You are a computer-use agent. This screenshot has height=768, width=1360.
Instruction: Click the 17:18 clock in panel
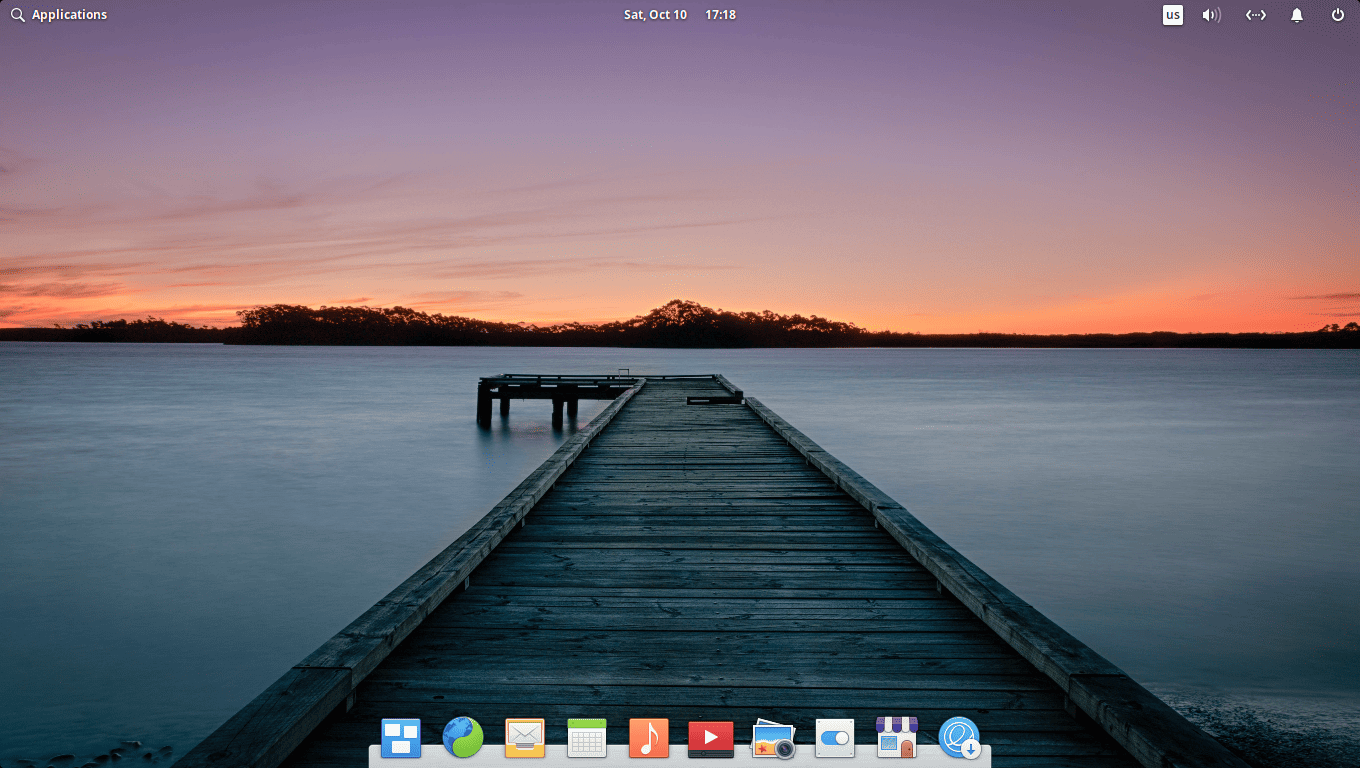pyautogui.click(x=720, y=15)
